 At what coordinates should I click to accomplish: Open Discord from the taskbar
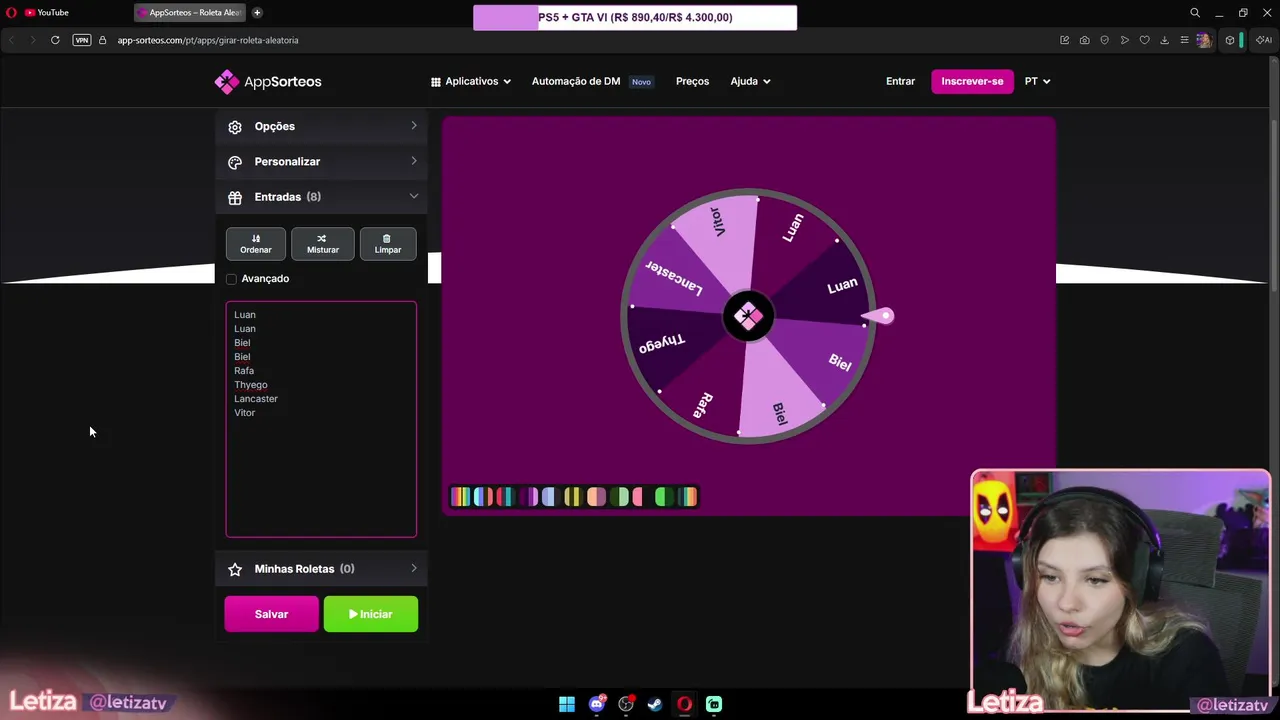(597, 704)
